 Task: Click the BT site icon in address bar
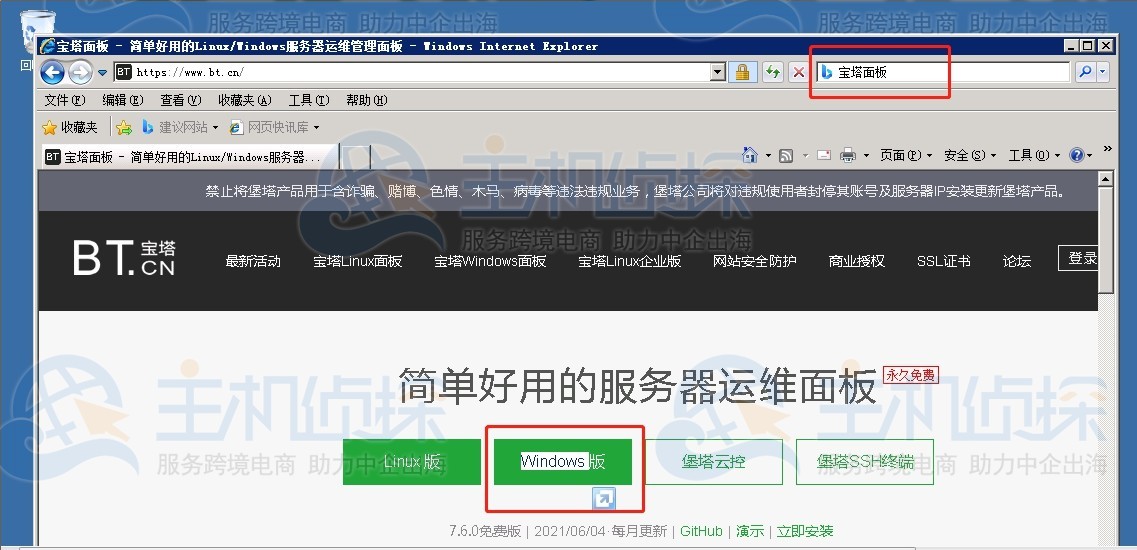click(x=124, y=72)
